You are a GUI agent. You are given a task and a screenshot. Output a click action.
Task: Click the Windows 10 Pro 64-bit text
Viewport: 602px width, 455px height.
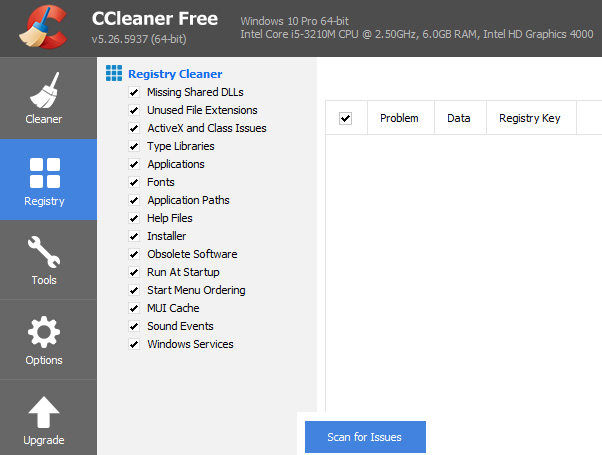coord(294,21)
